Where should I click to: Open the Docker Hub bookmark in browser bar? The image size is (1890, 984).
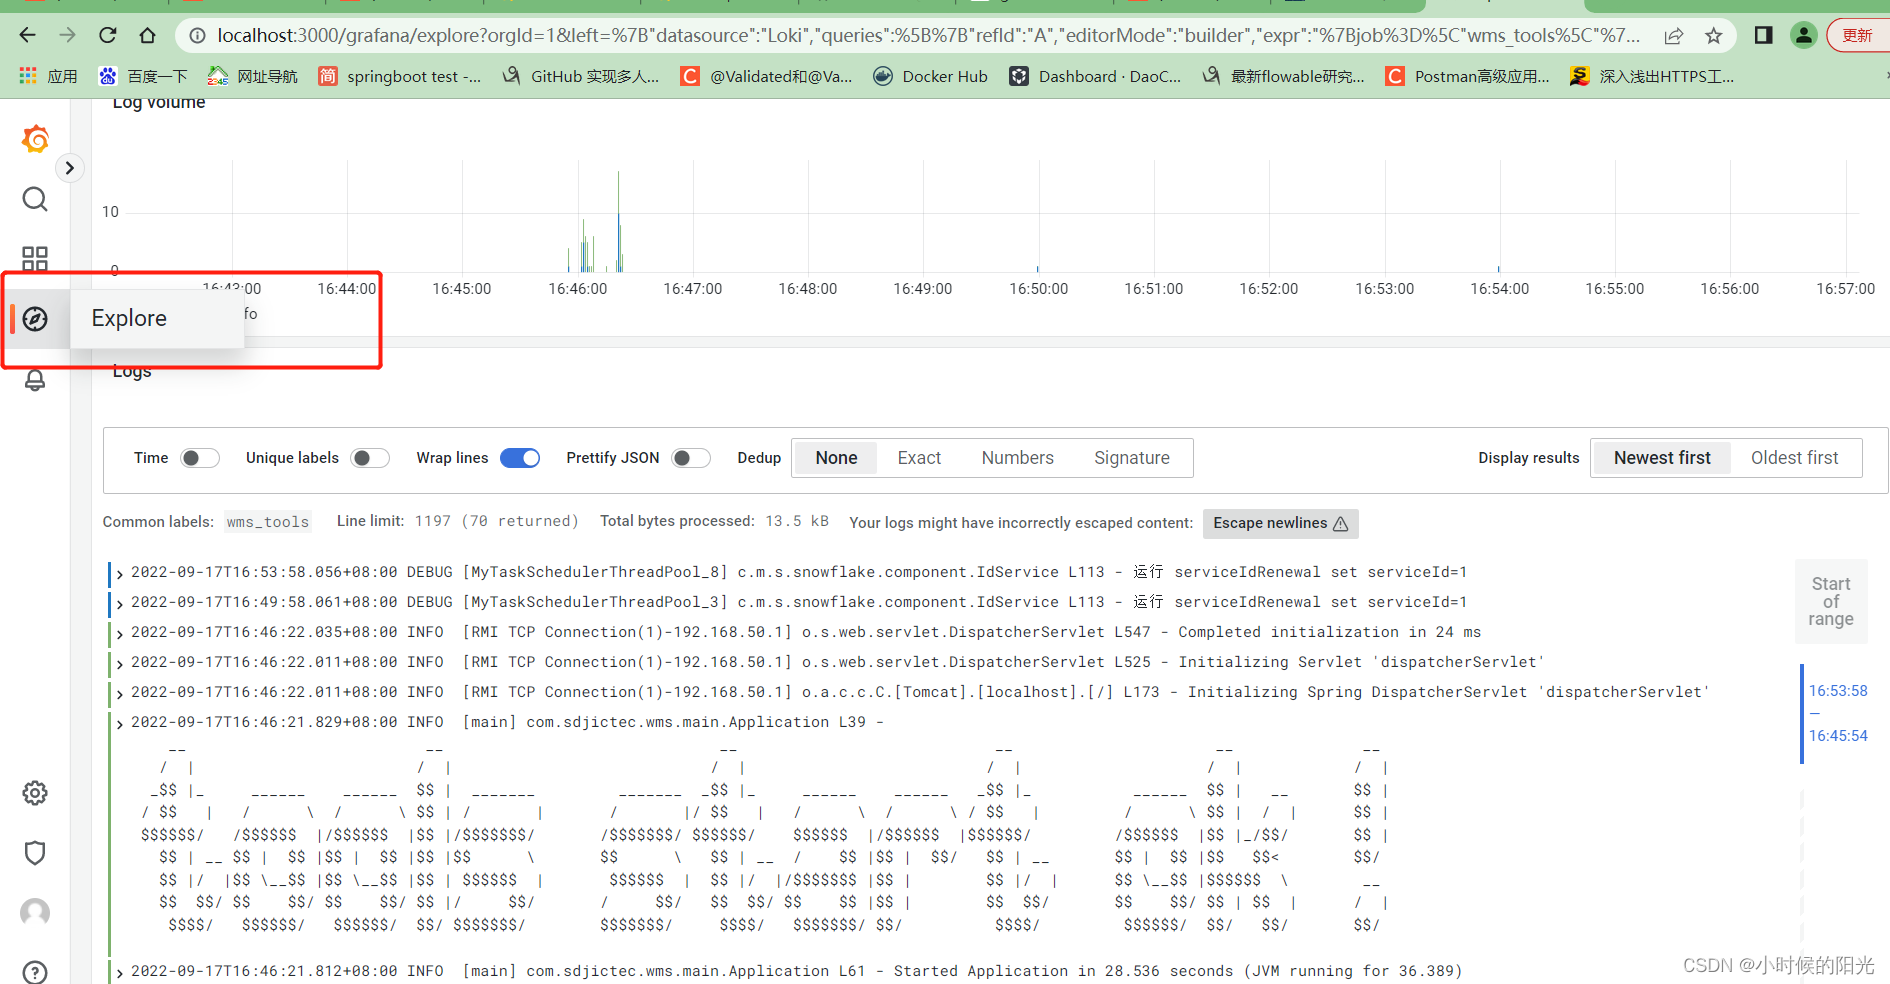click(930, 75)
